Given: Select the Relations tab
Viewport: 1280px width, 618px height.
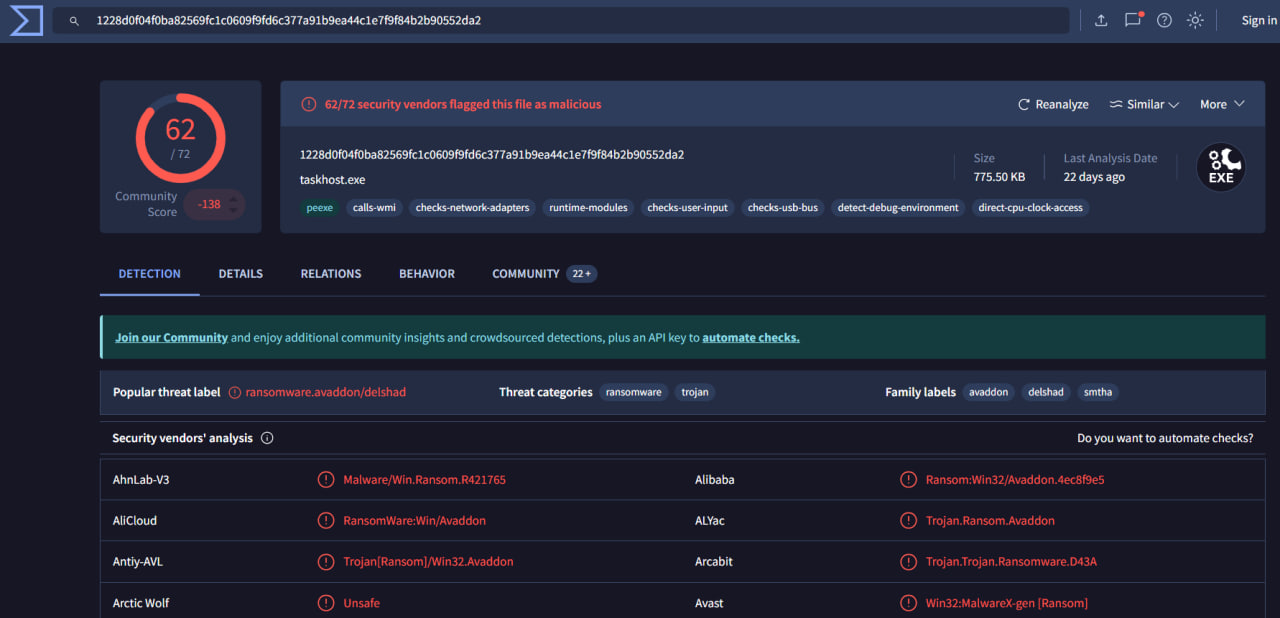Looking at the screenshot, I should point(331,274).
